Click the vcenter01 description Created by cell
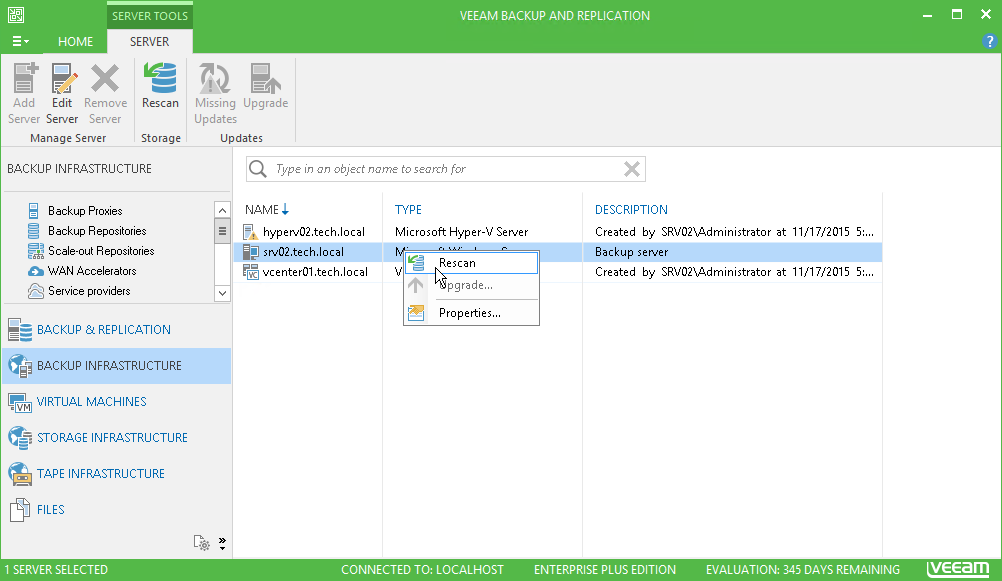Image resolution: width=1002 pixels, height=581 pixels. (x=734, y=272)
